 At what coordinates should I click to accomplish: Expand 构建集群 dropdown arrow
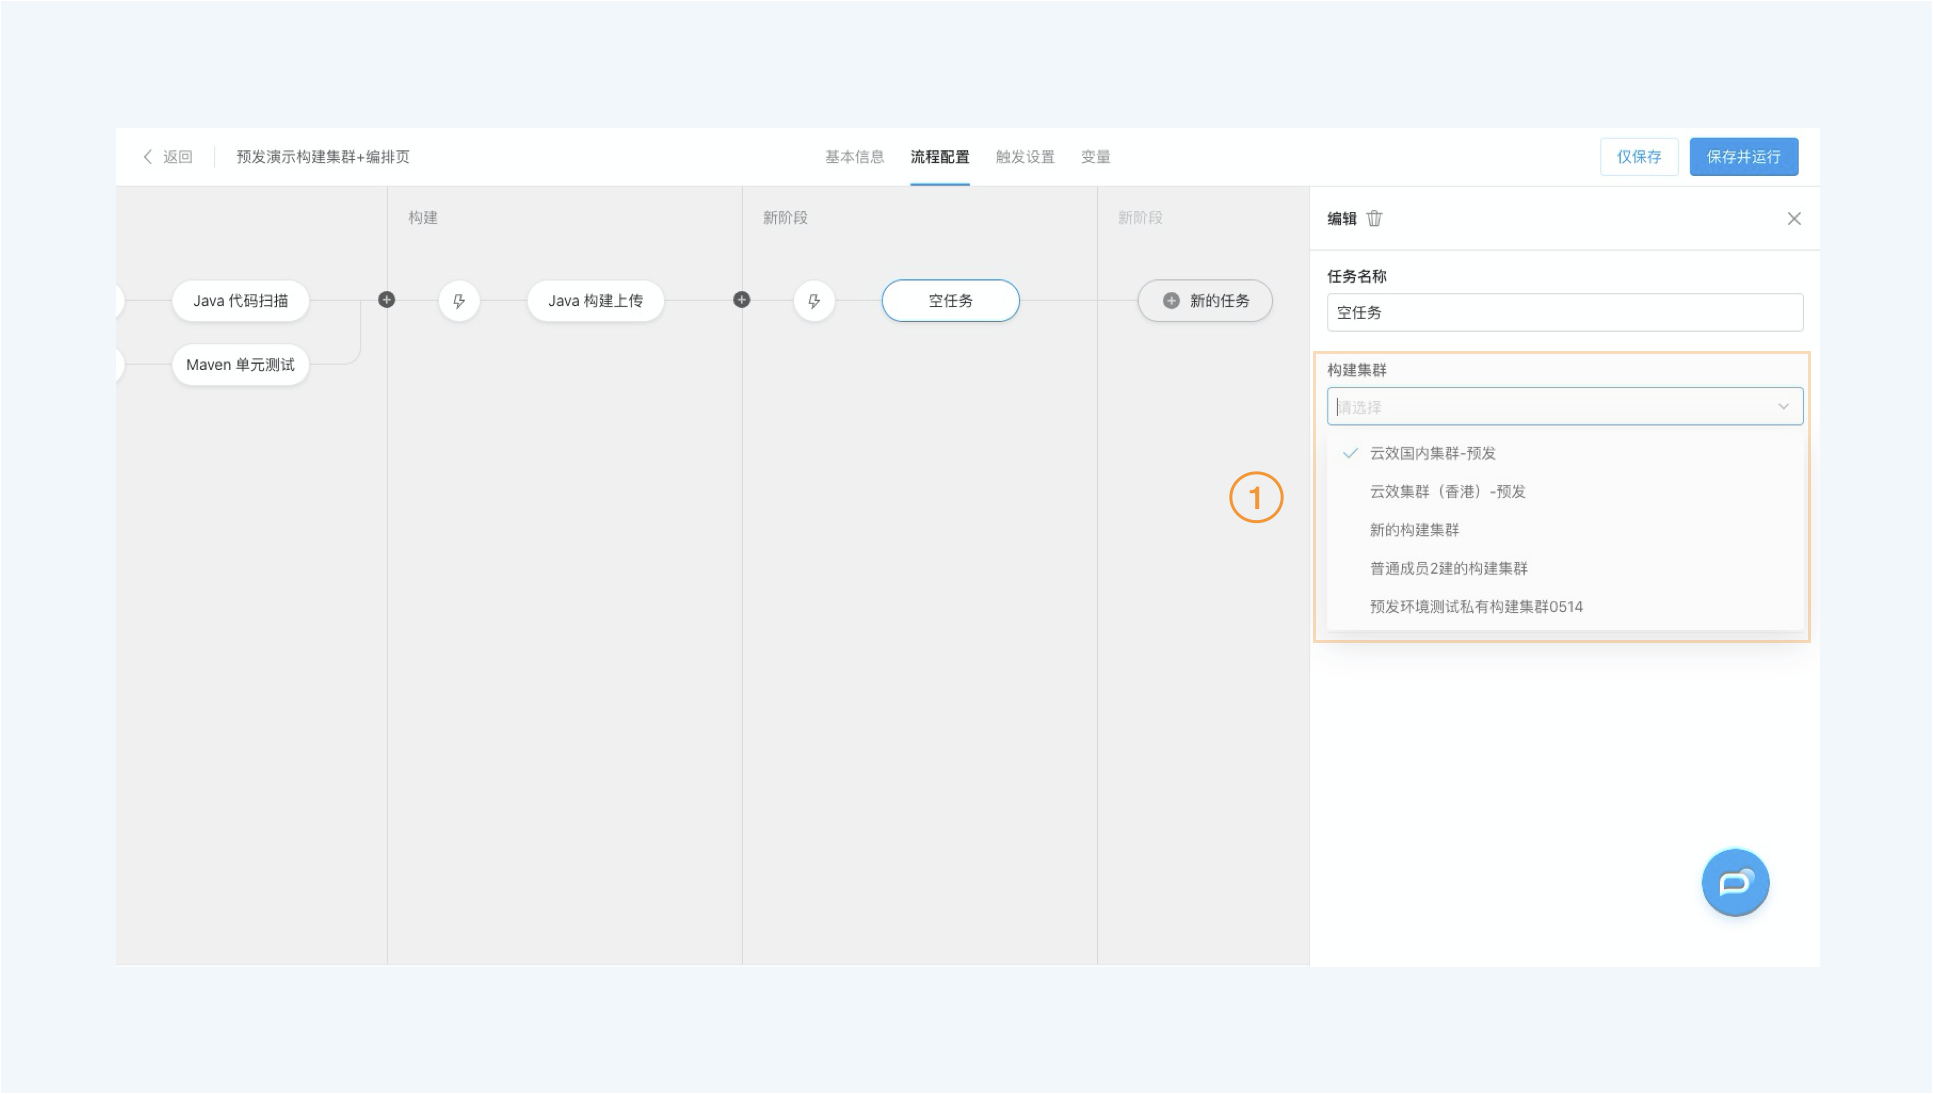1783,406
